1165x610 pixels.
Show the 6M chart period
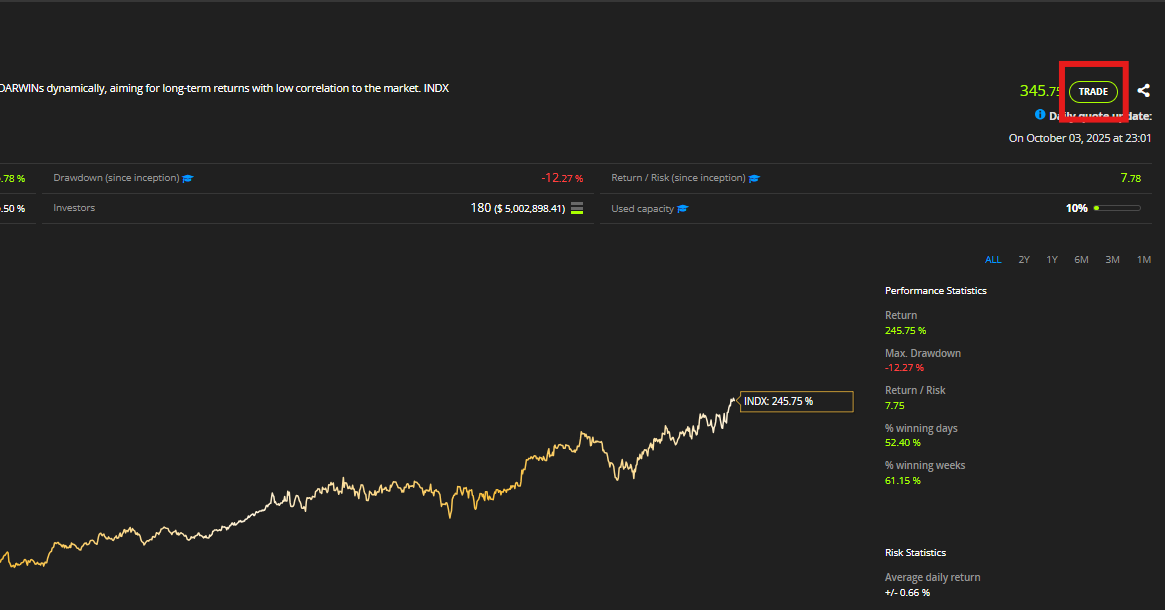point(1081,260)
